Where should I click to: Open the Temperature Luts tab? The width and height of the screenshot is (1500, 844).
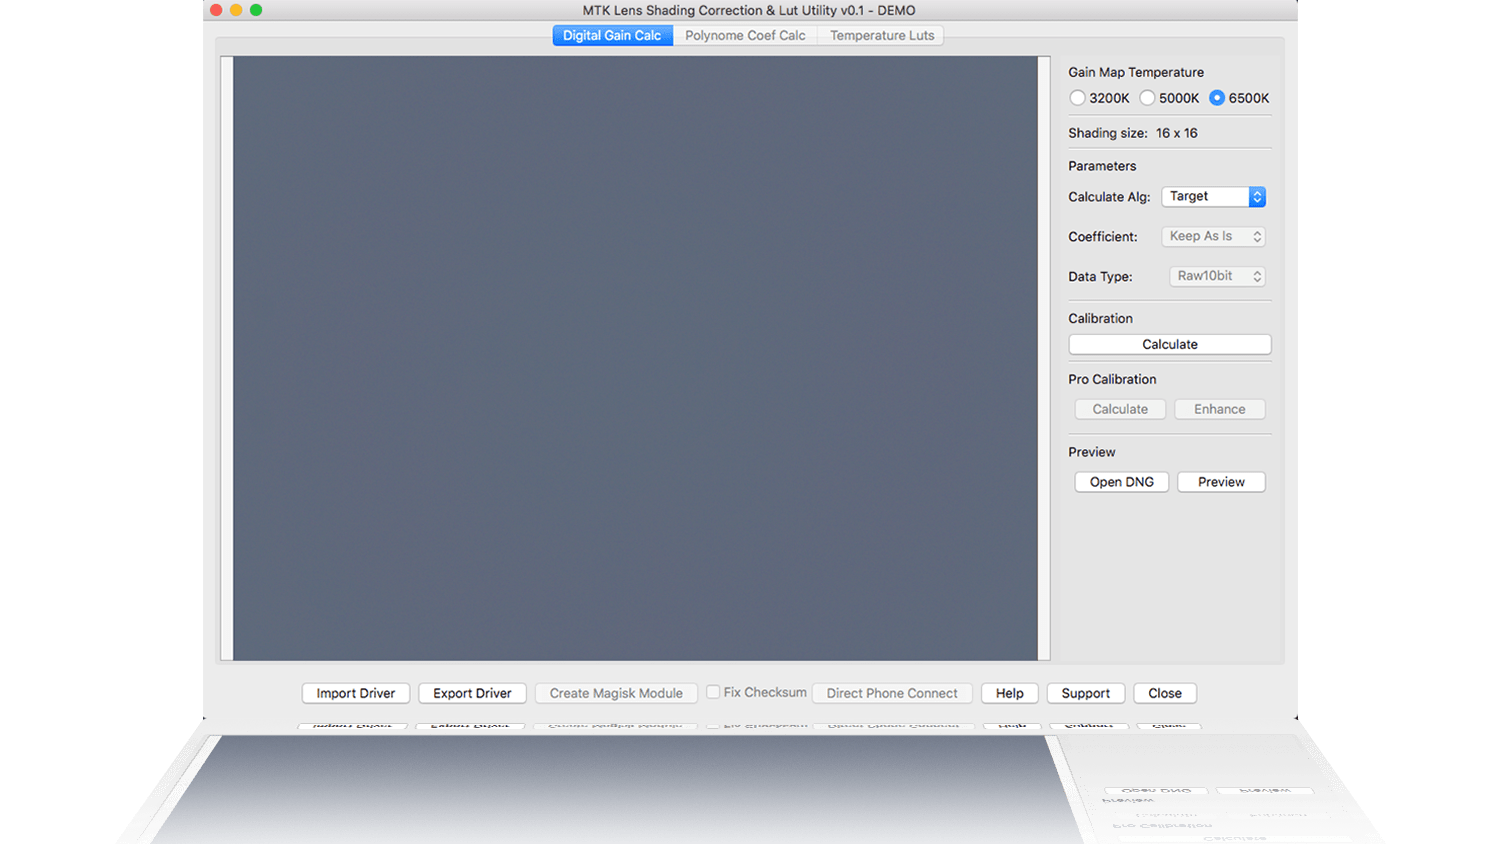pos(881,36)
